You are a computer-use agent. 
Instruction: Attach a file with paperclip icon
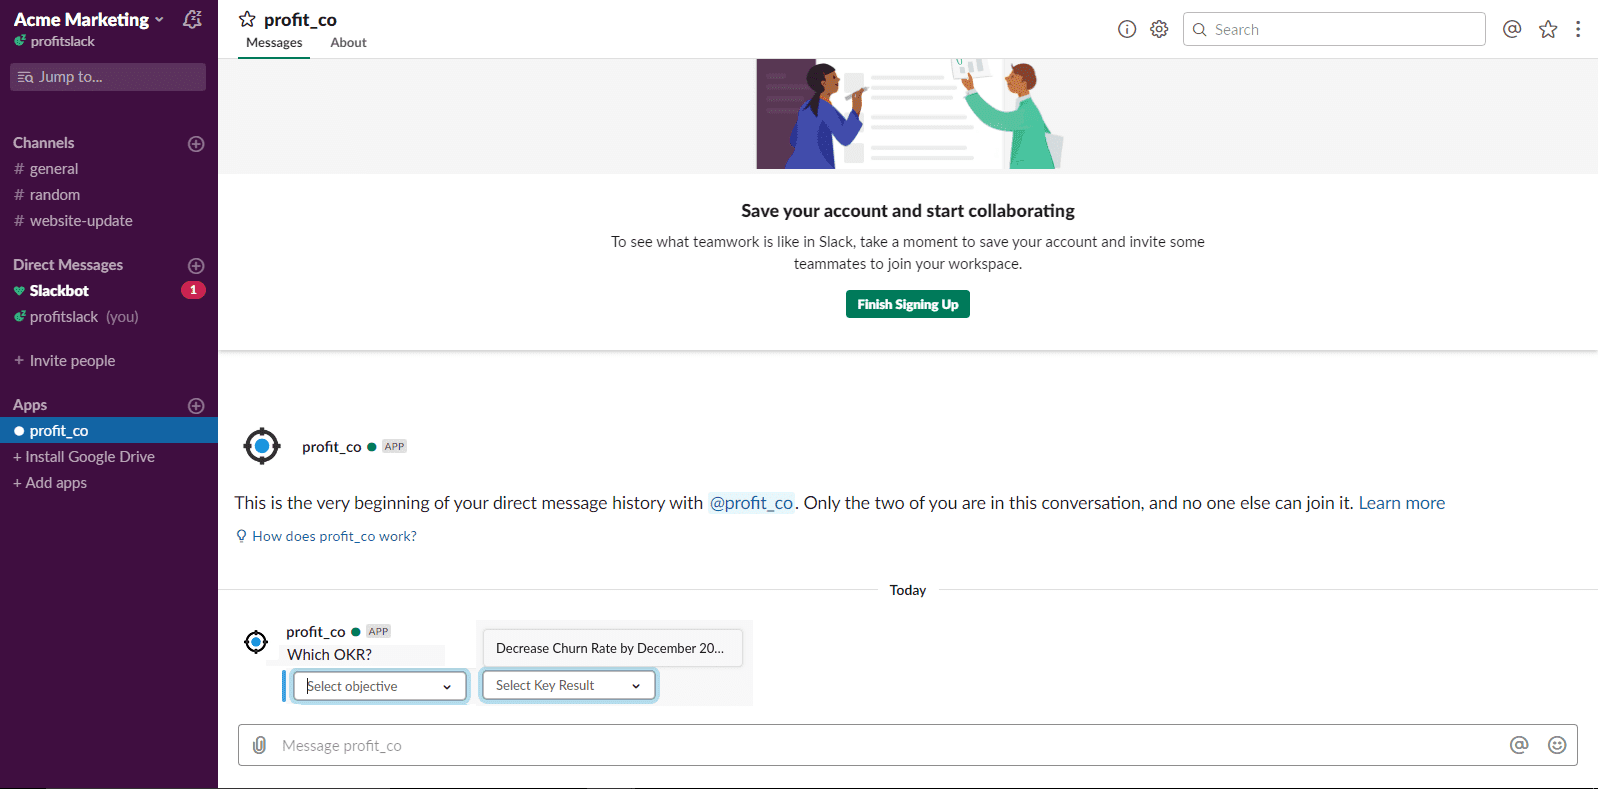pos(260,745)
